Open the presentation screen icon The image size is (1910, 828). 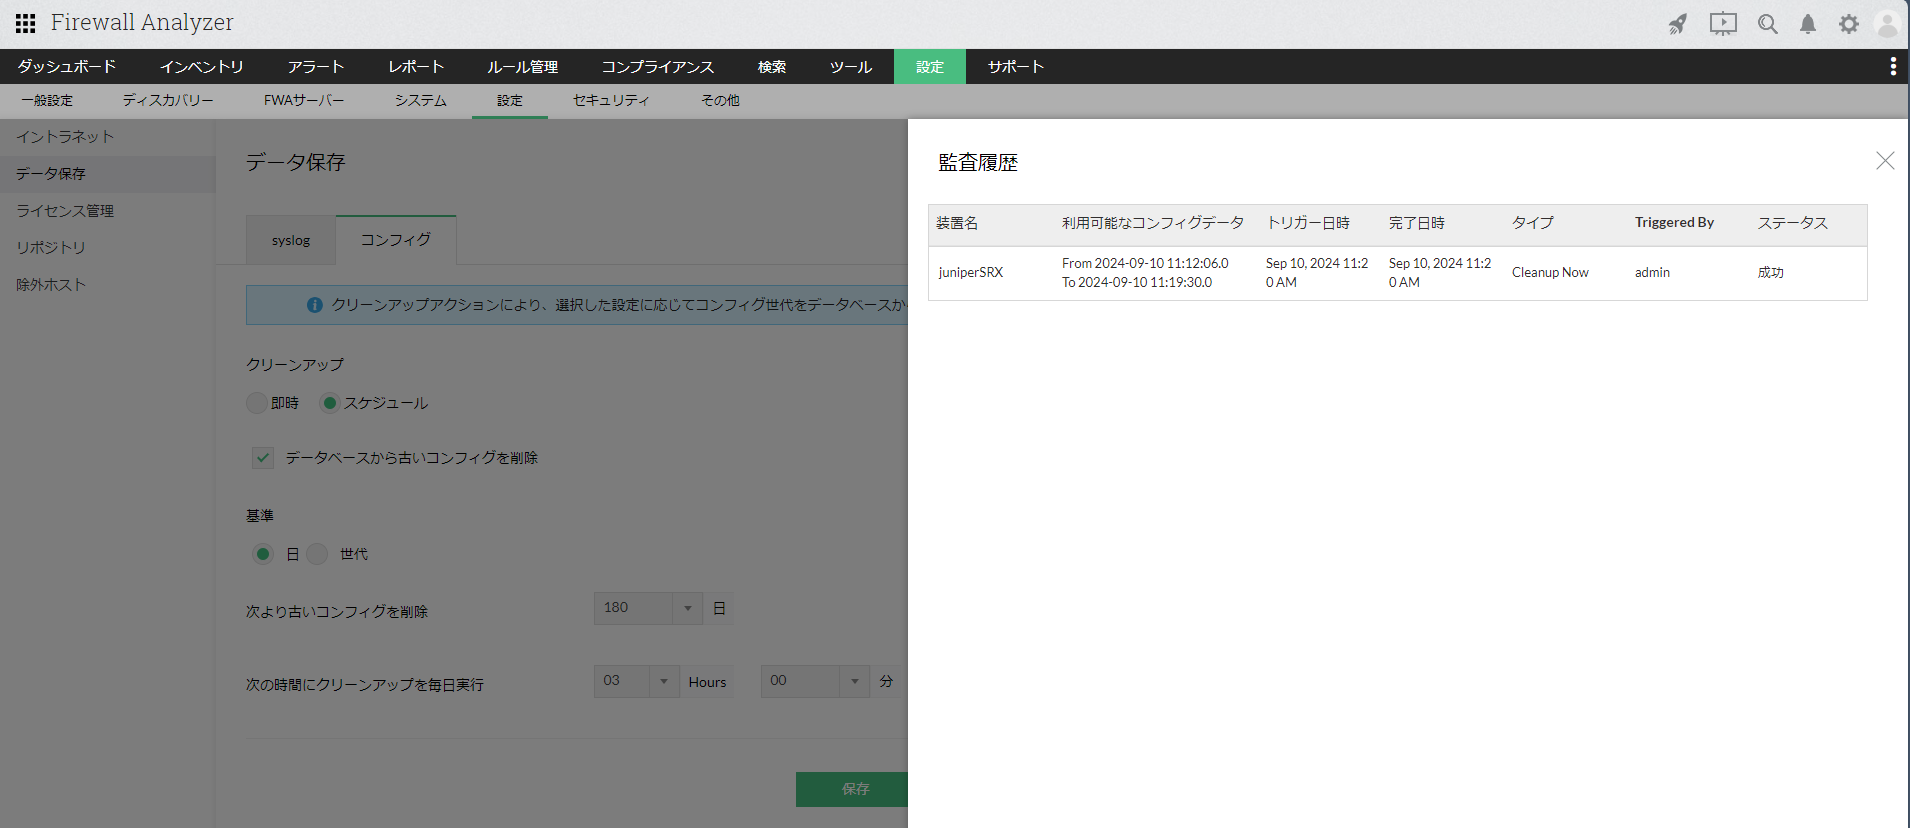tap(1723, 24)
